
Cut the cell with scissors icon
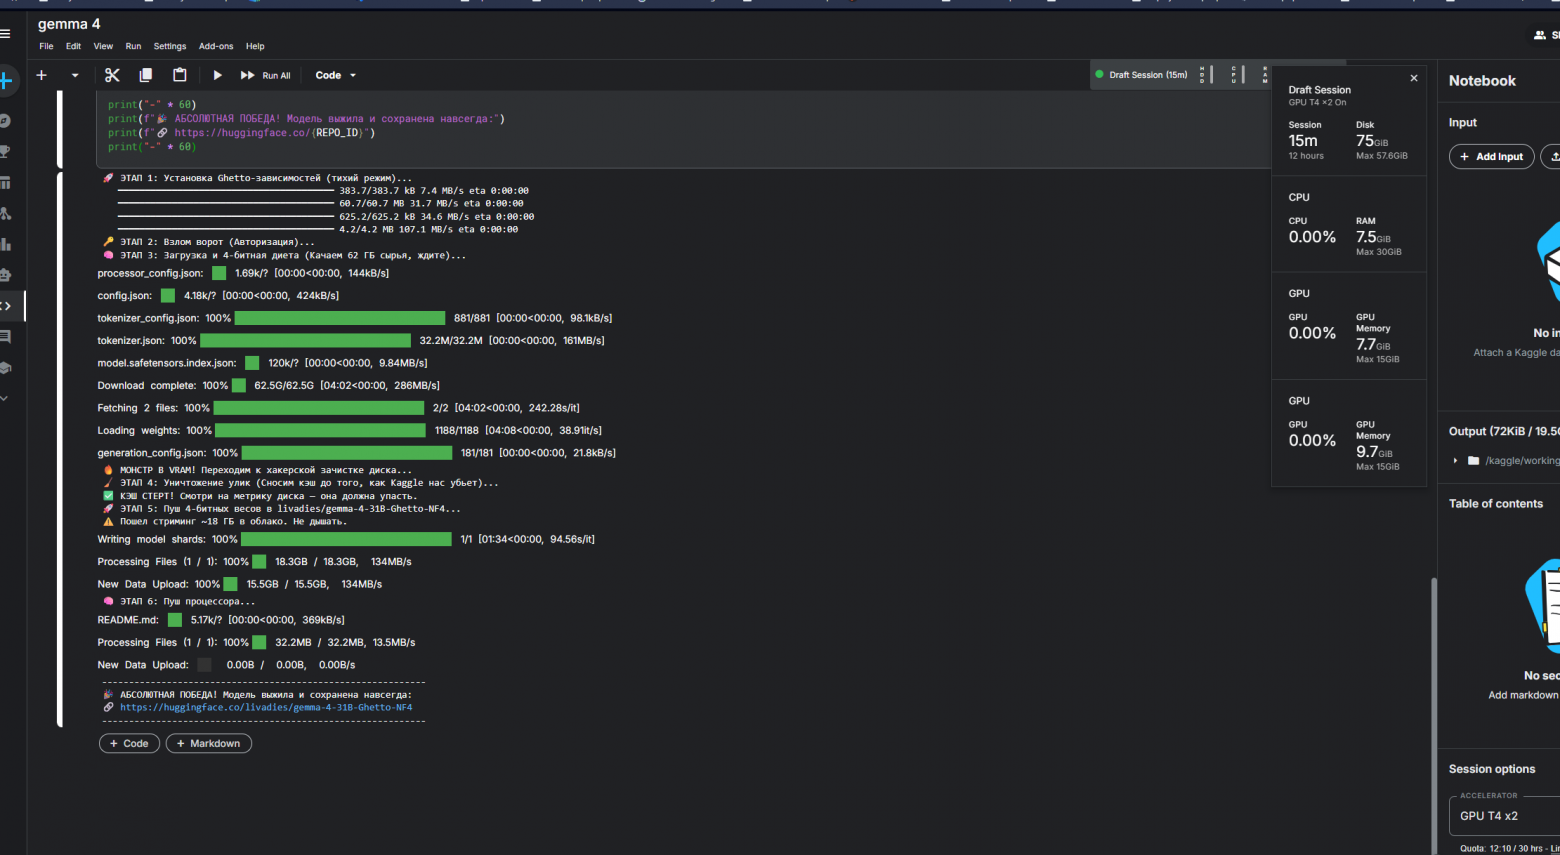click(112, 75)
